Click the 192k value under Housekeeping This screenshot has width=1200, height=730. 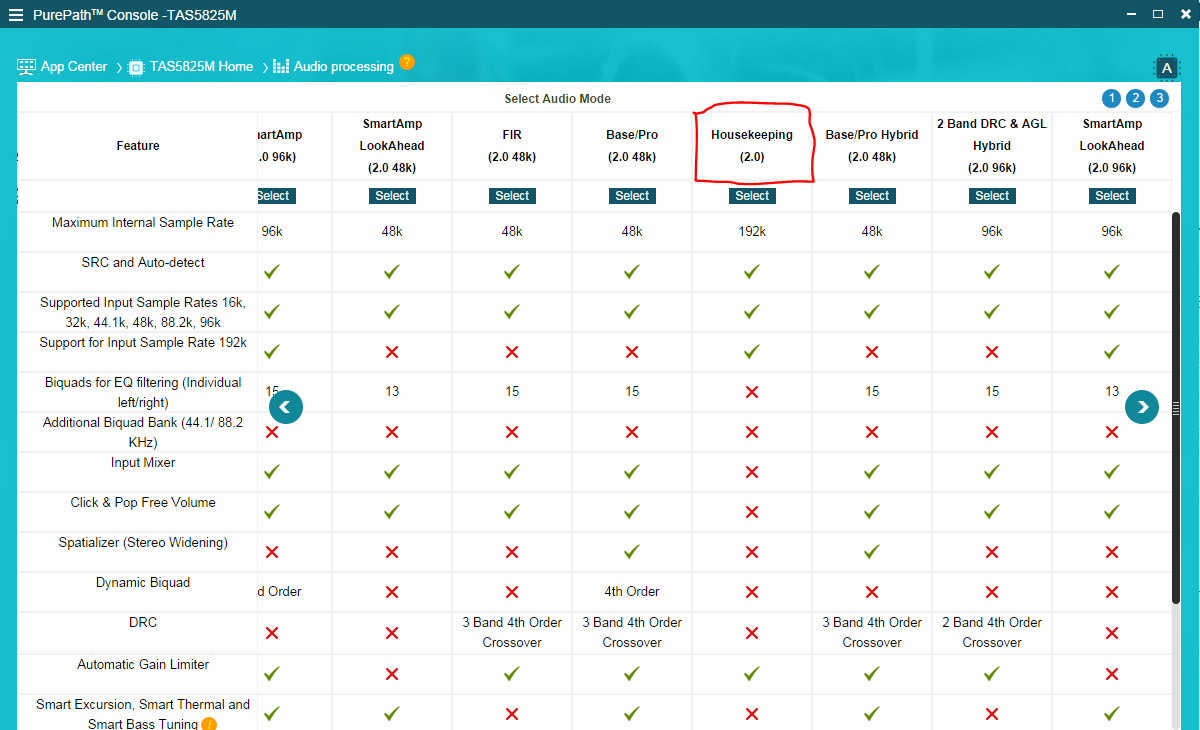pos(752,231)
